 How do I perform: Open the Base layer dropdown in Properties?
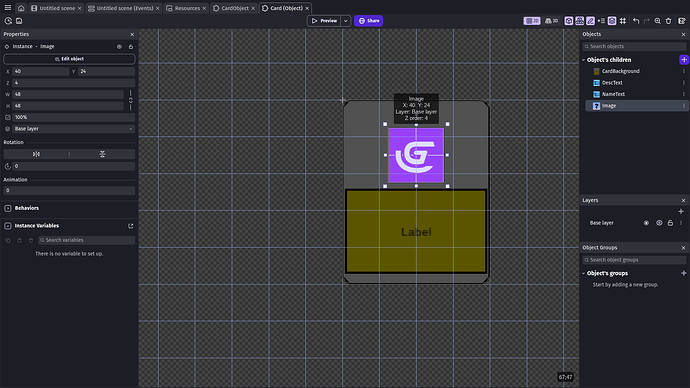click(73, 129)
